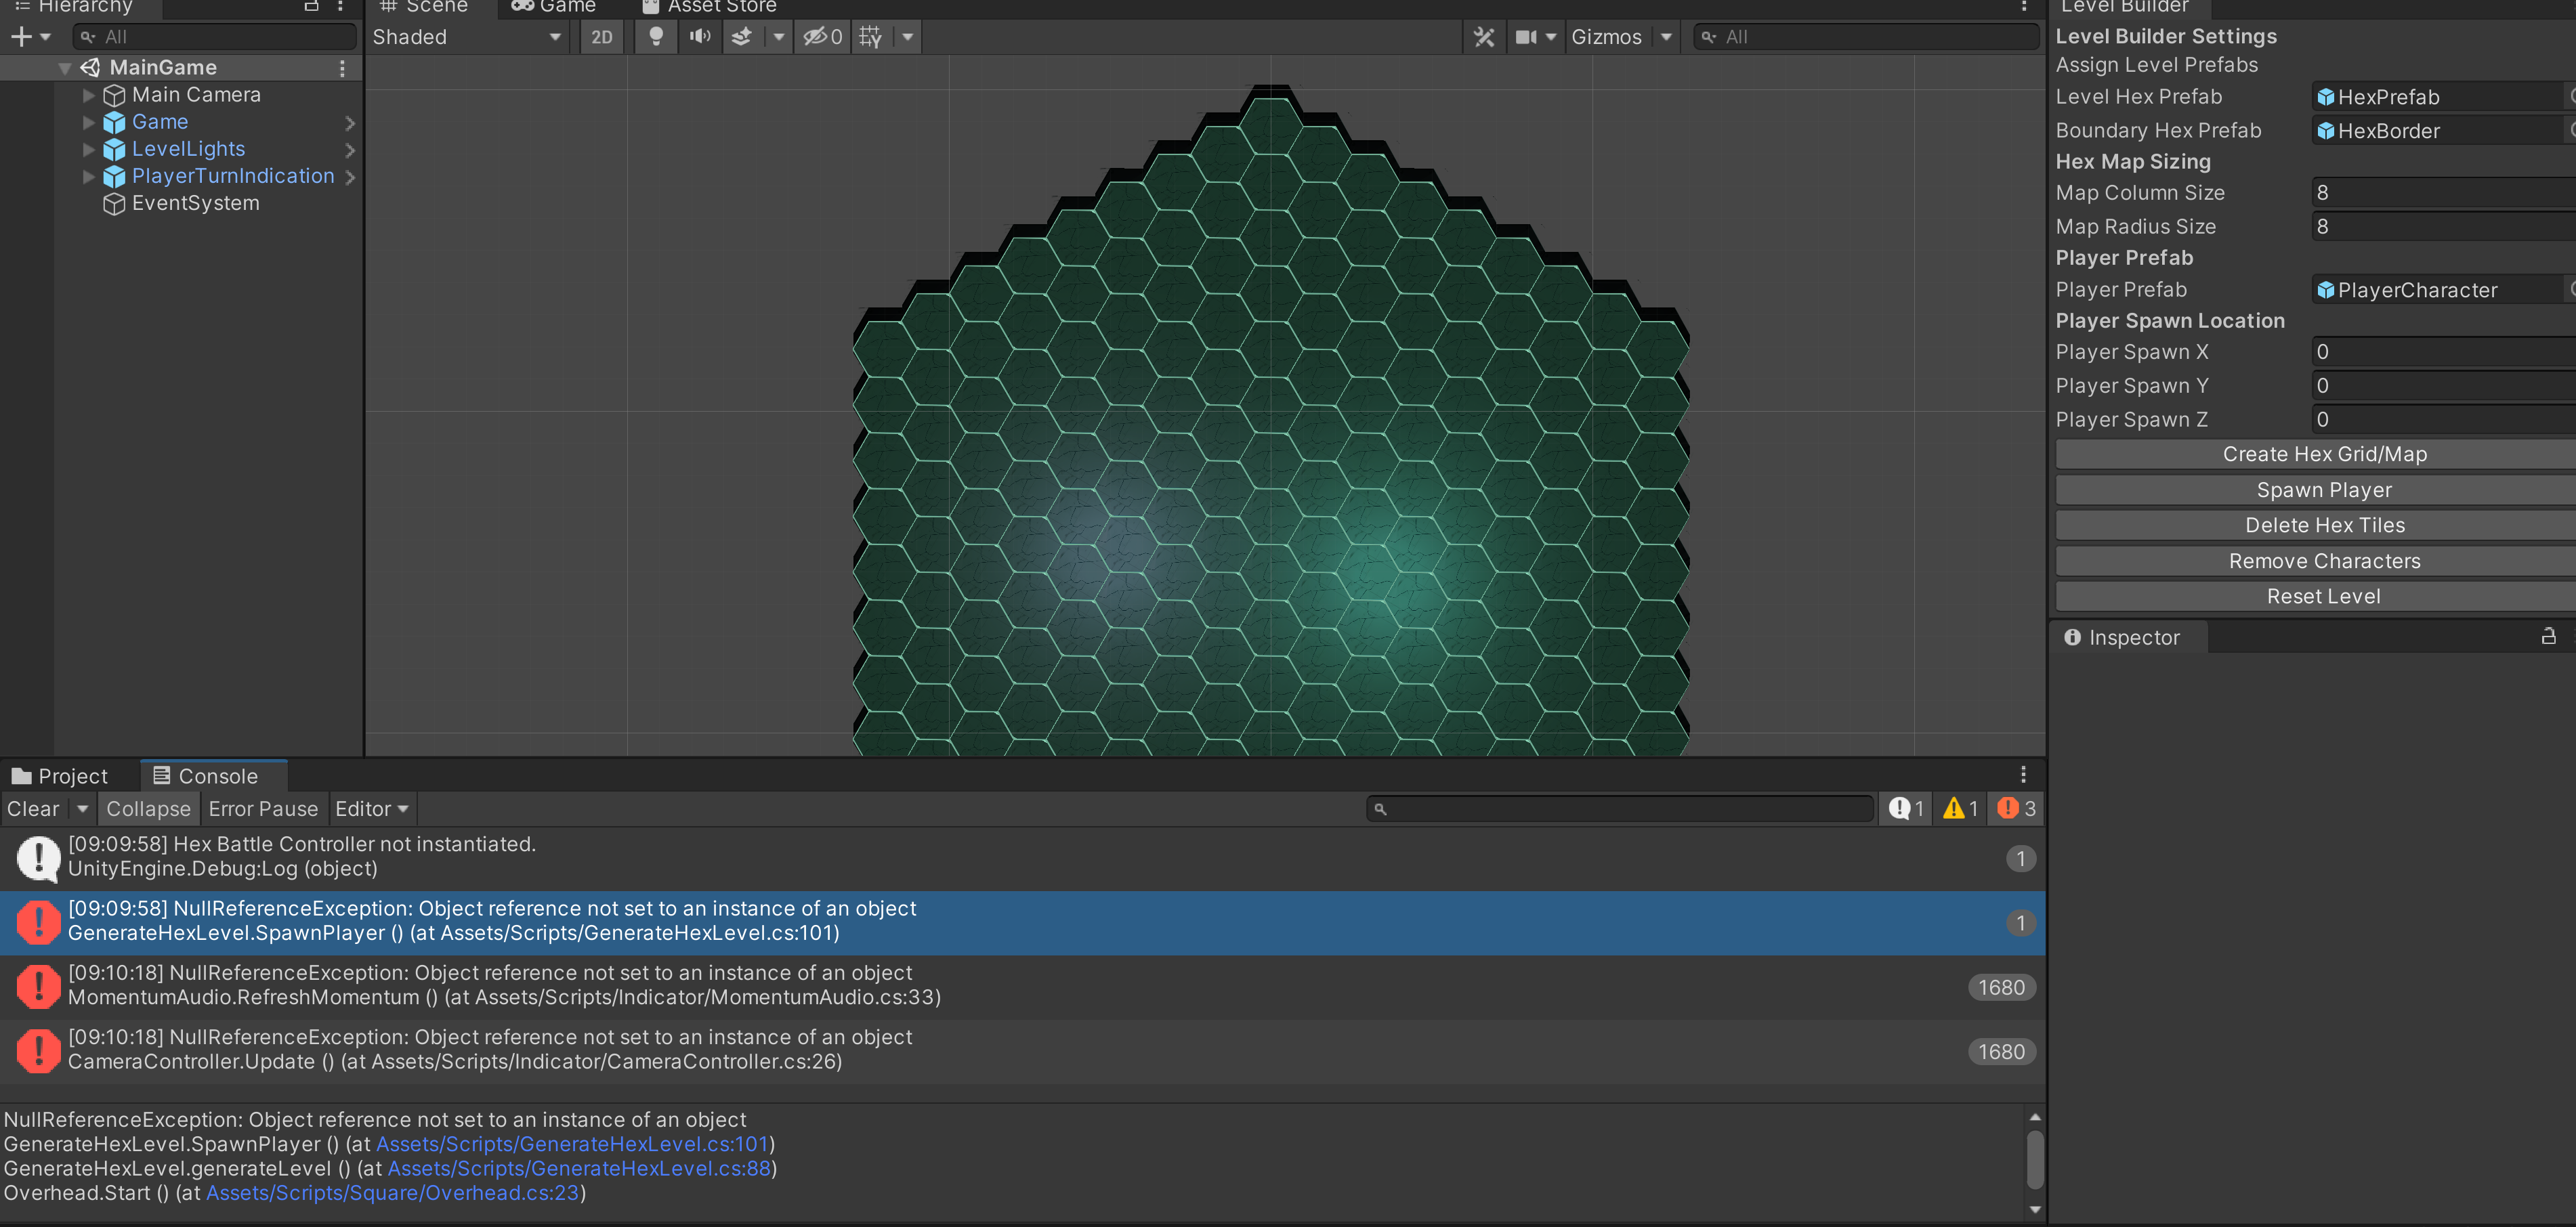Image resolution: width=2576 pixels, height=1227 pixels.
Task: Toggle warning messages filter icon
Action: coord(1960,809)
